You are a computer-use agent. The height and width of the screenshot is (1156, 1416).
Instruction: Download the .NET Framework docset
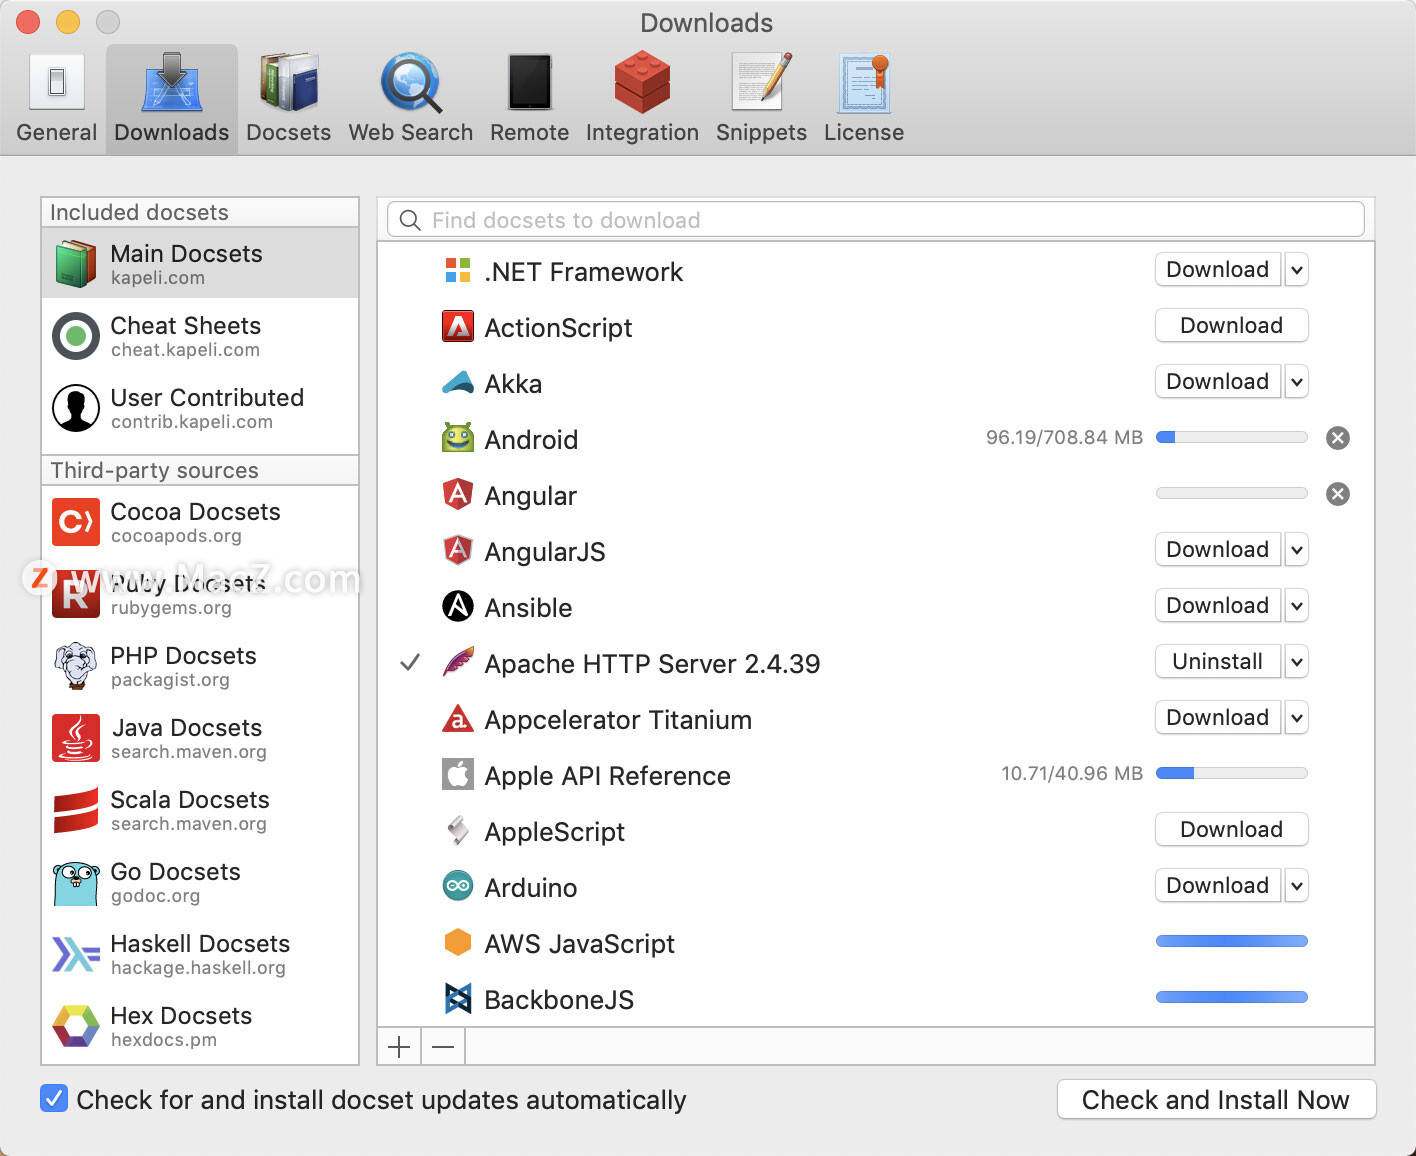[1218, 270]
